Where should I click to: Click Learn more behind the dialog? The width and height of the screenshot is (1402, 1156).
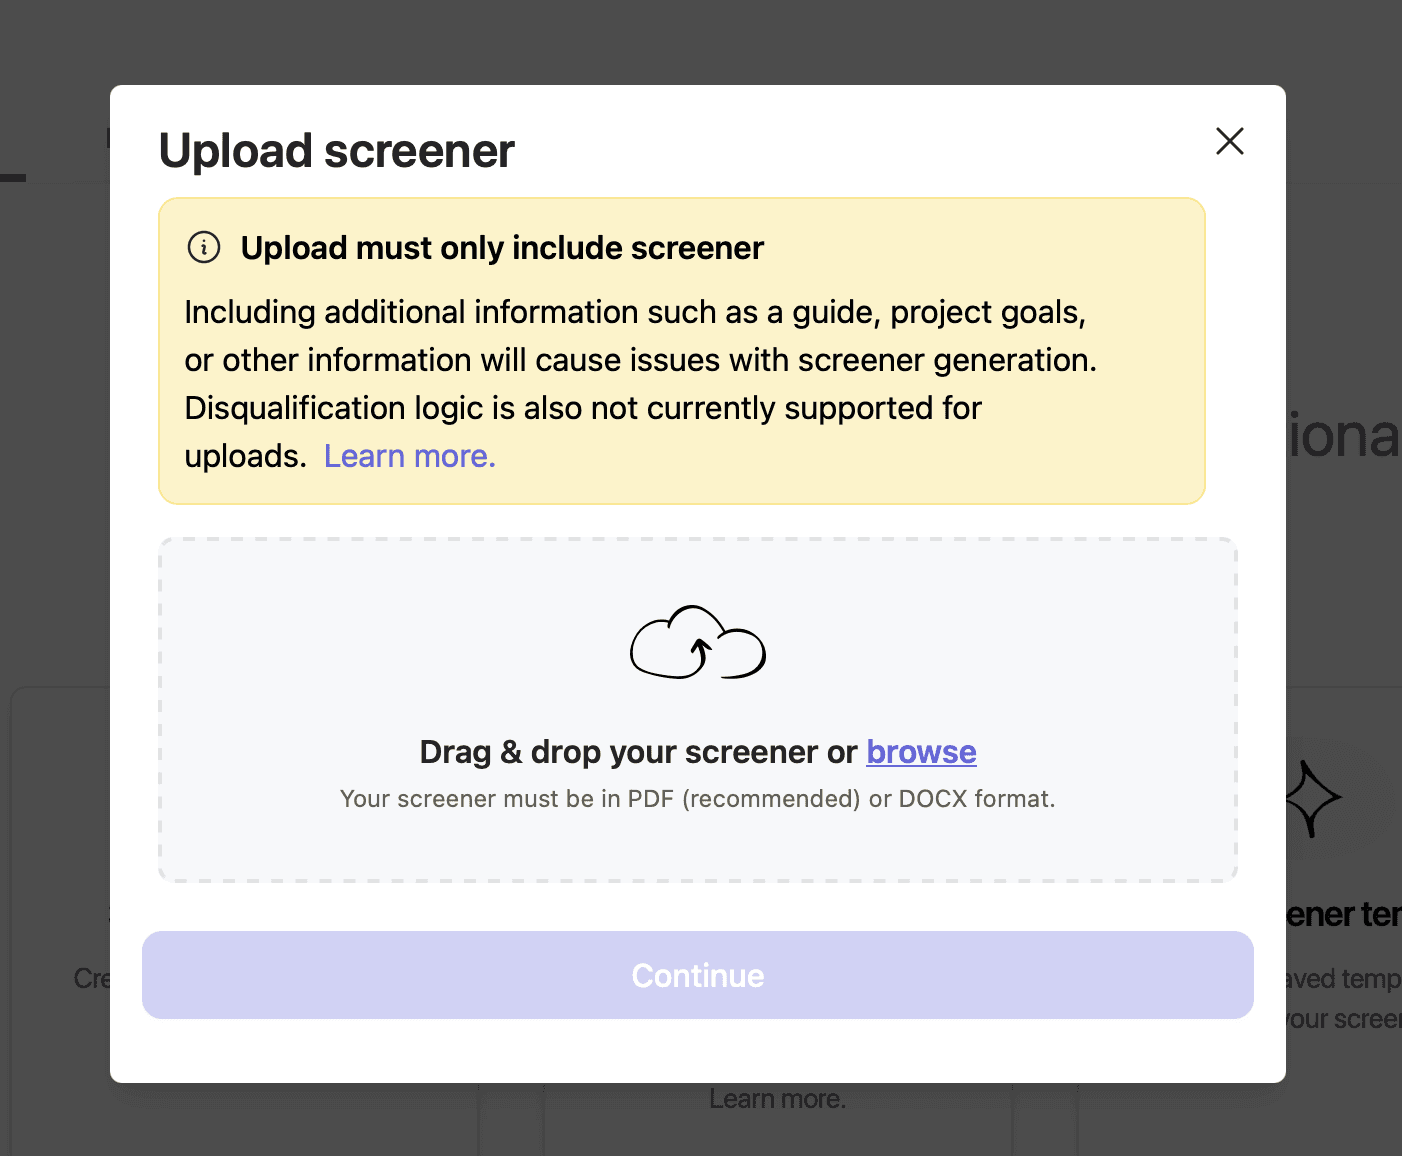(777, 1098)
